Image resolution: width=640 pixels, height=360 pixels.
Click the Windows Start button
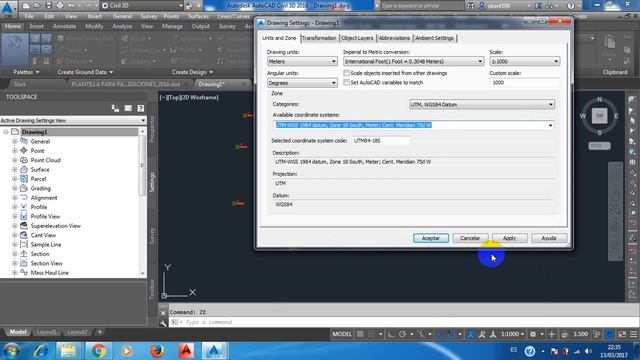[11, 351]
